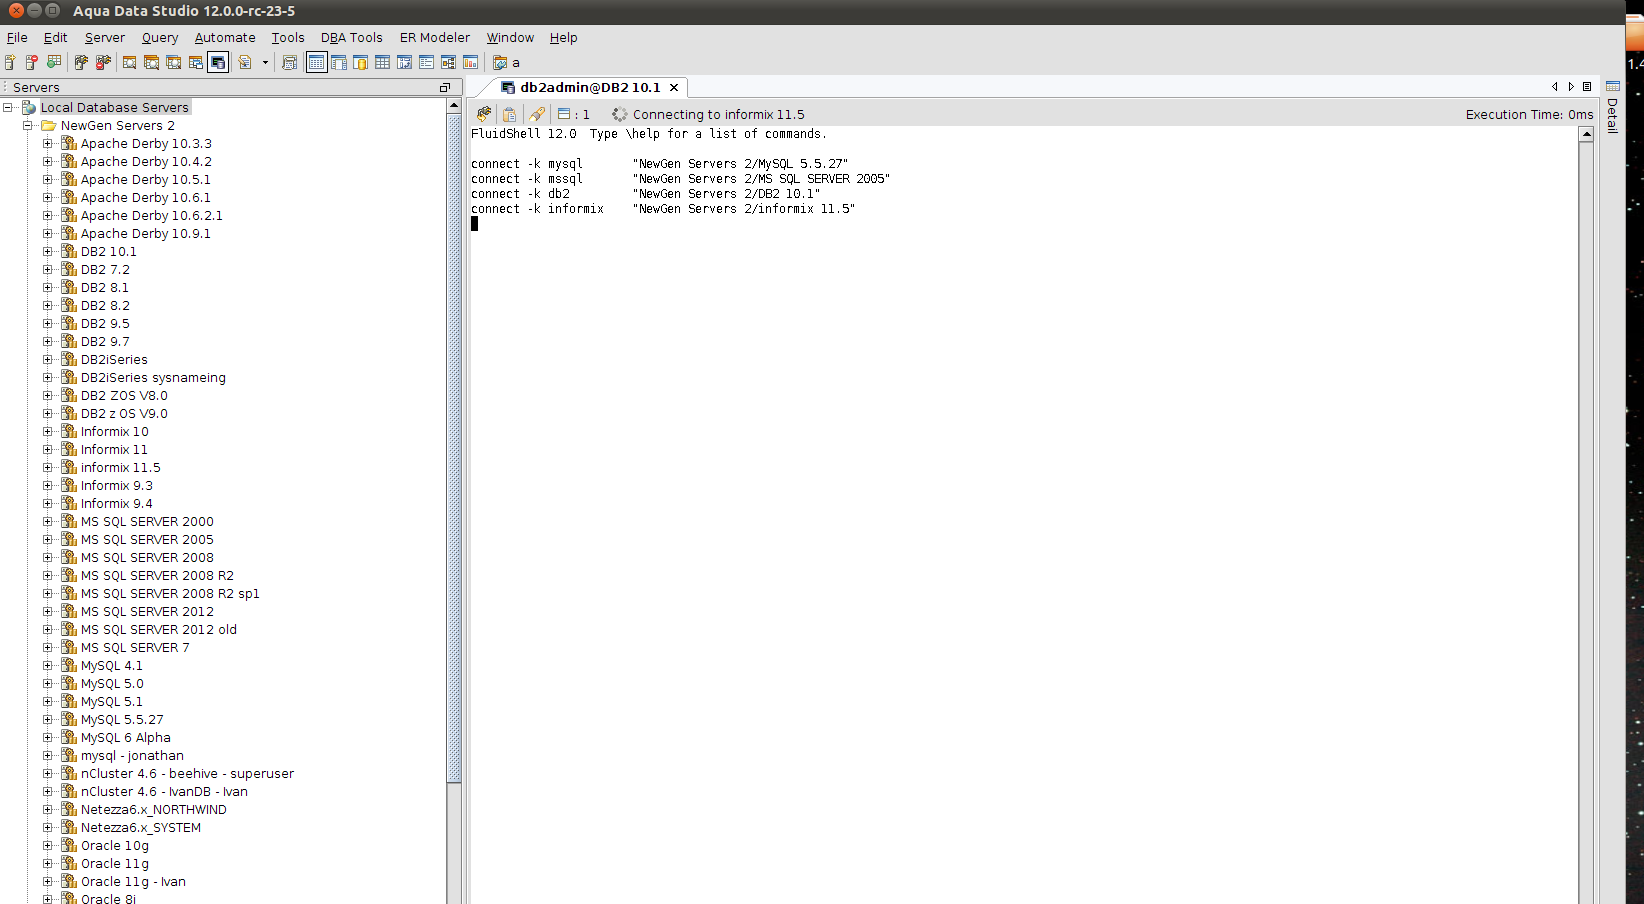Click the server grid icon with green dot
The height and width of the screenshot is (904, 1644).
[x=54, y=62]
